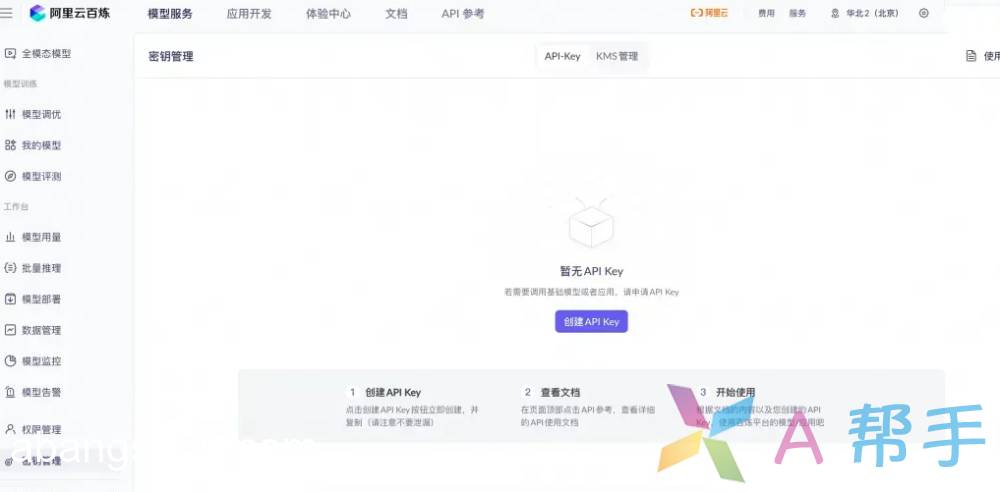Open 我的模型 in the sidebar
Screen dimensions: 1000x492
pos(40,145)
